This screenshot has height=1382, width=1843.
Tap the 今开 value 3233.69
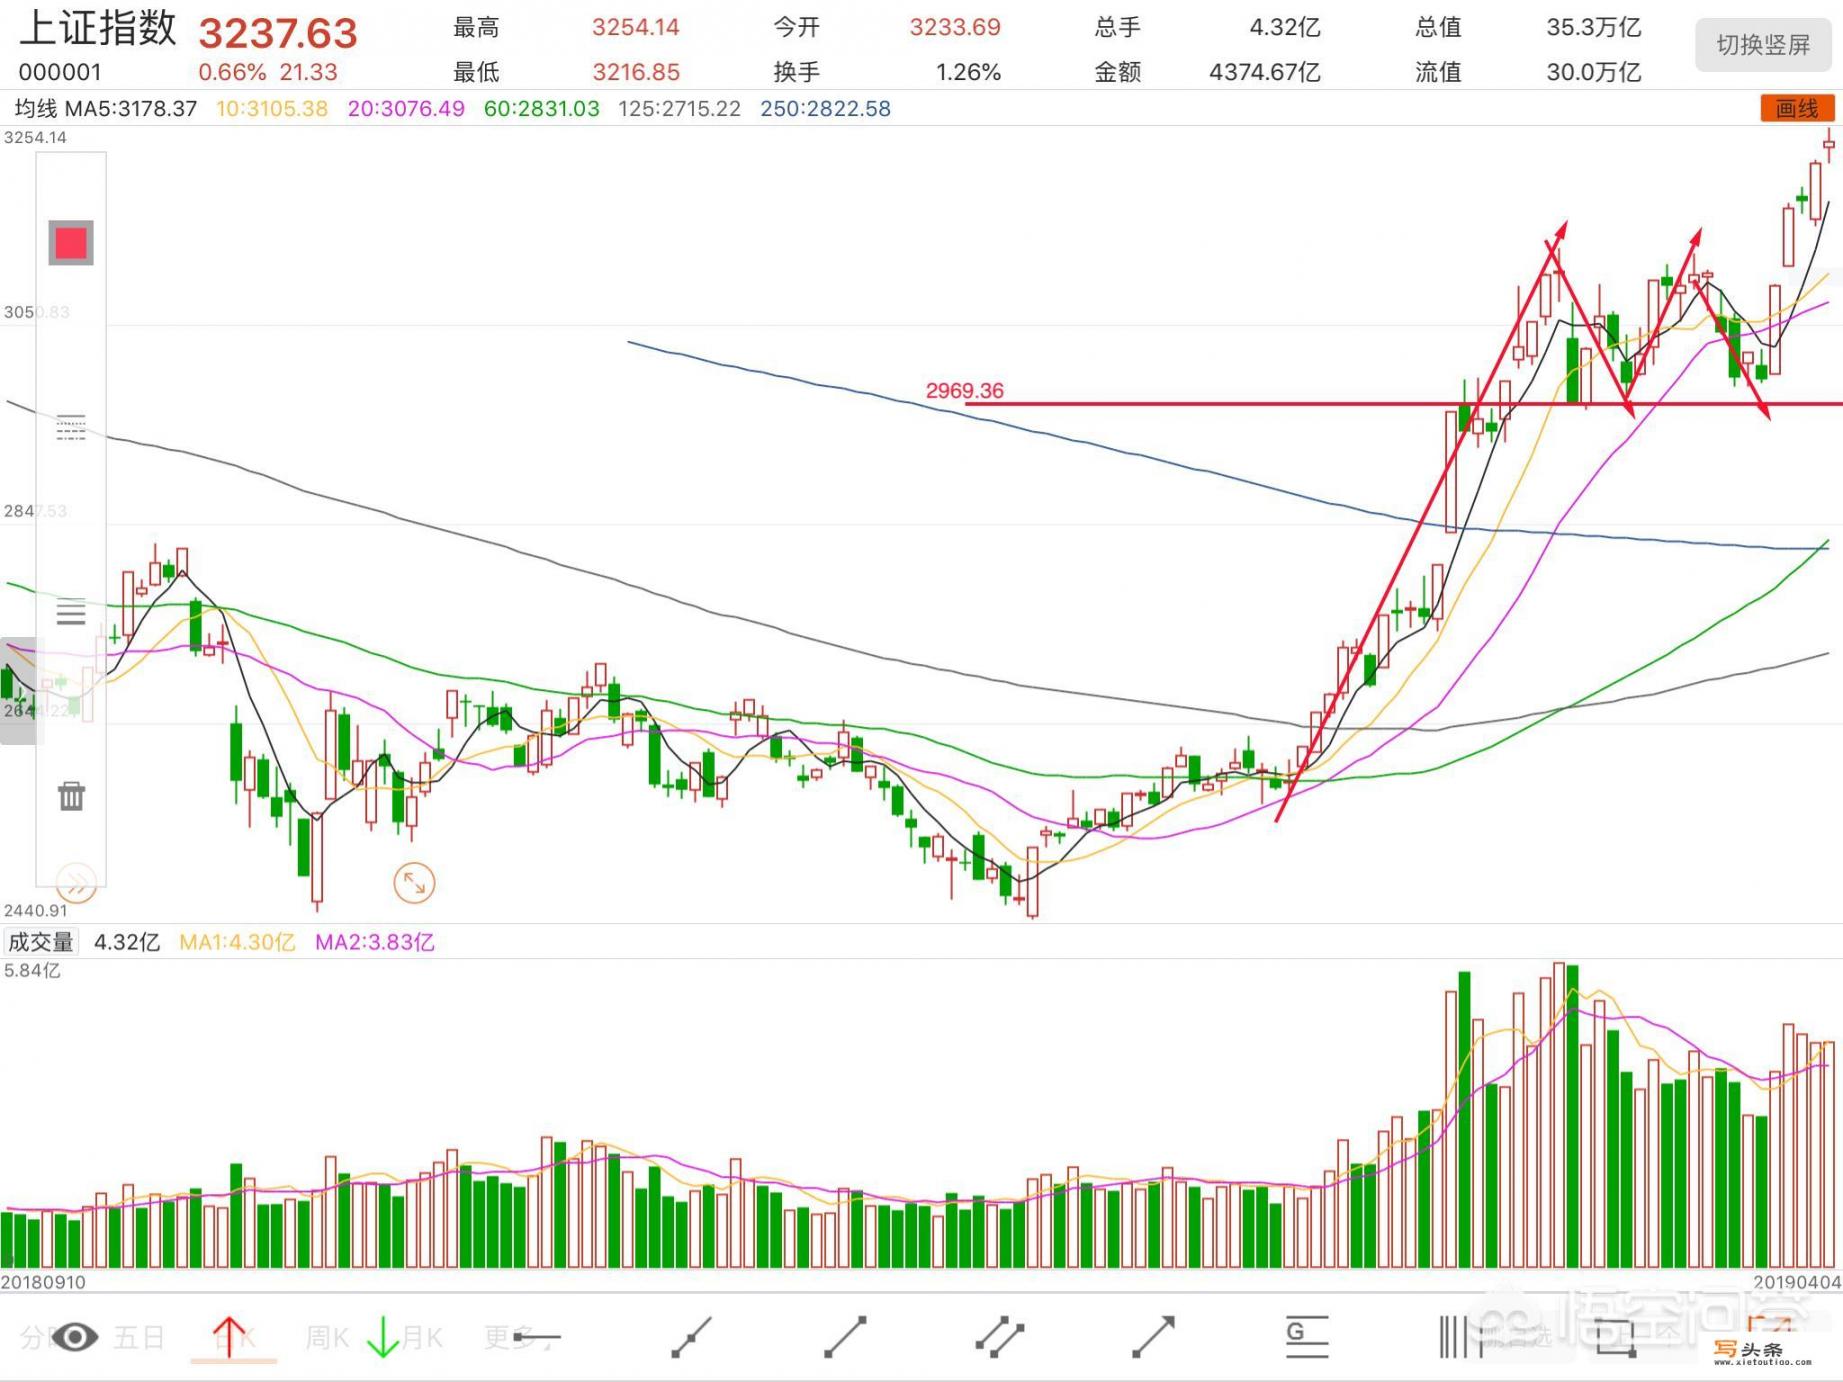coord(955,27)
